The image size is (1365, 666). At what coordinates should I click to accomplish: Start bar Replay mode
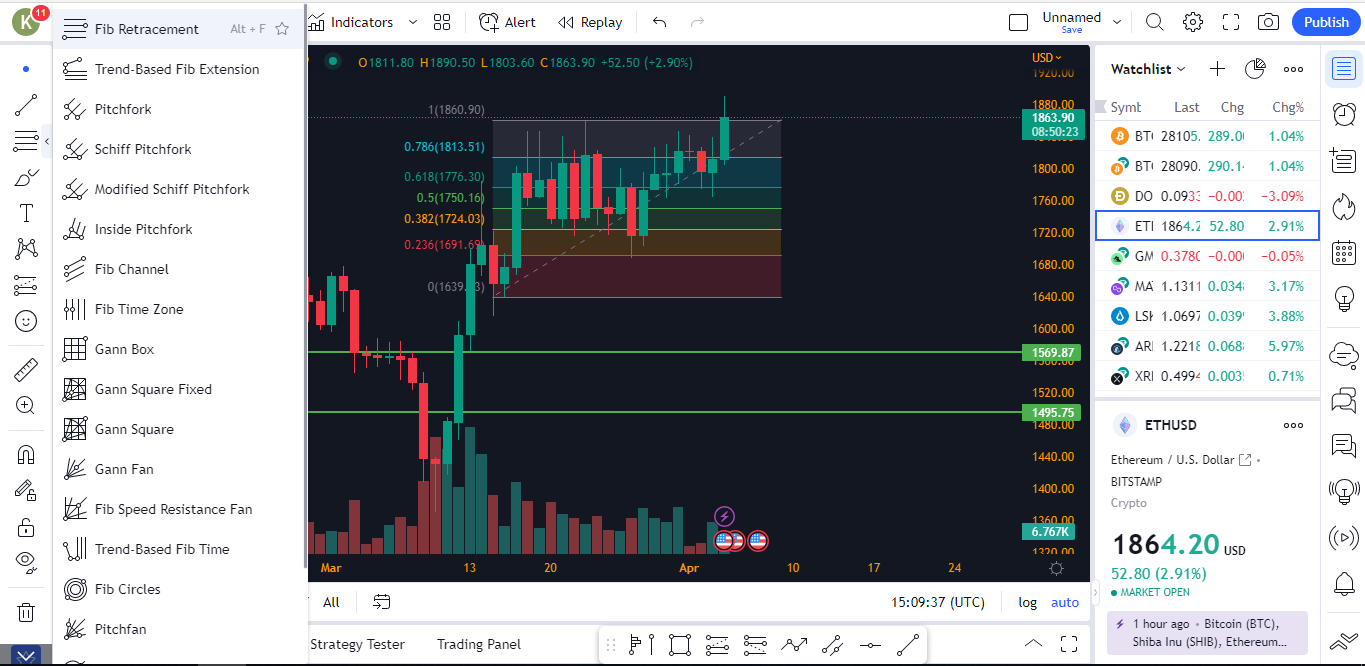pos(590,22)
